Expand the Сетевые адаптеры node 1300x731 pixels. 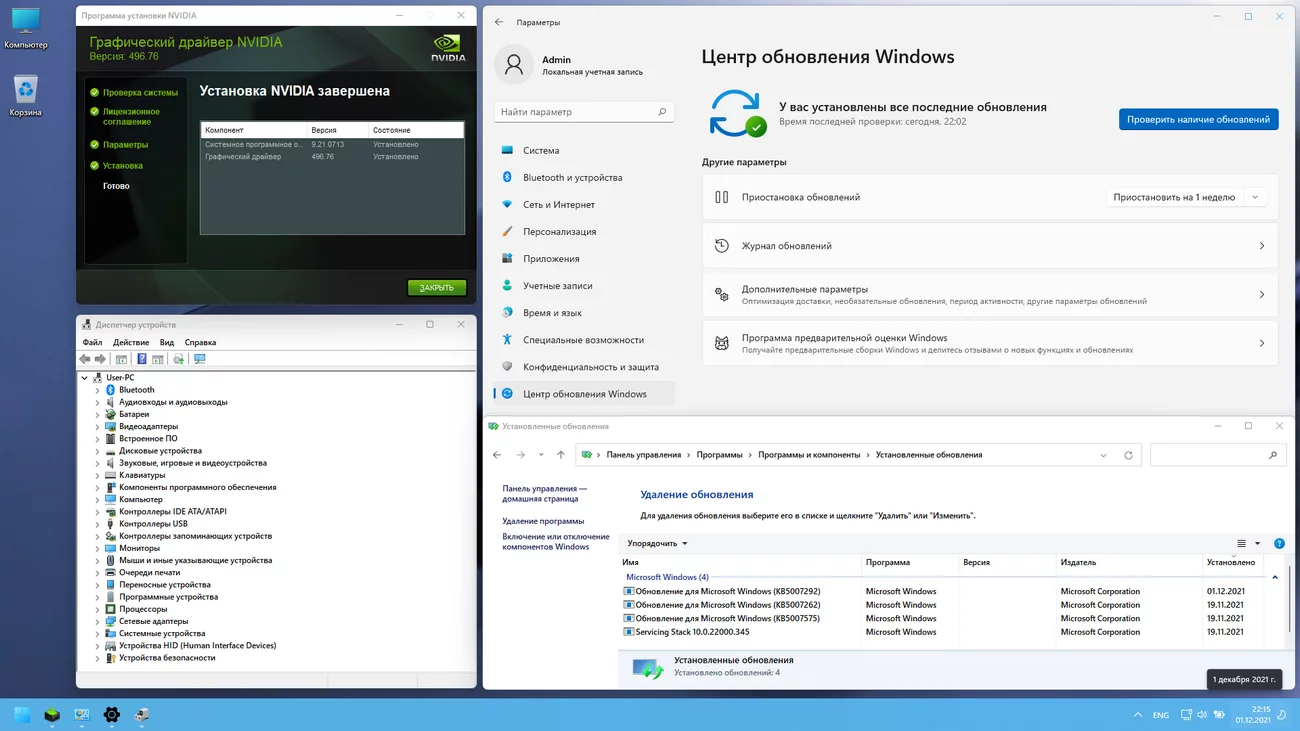pyautogui.click(x=97, y=621)
